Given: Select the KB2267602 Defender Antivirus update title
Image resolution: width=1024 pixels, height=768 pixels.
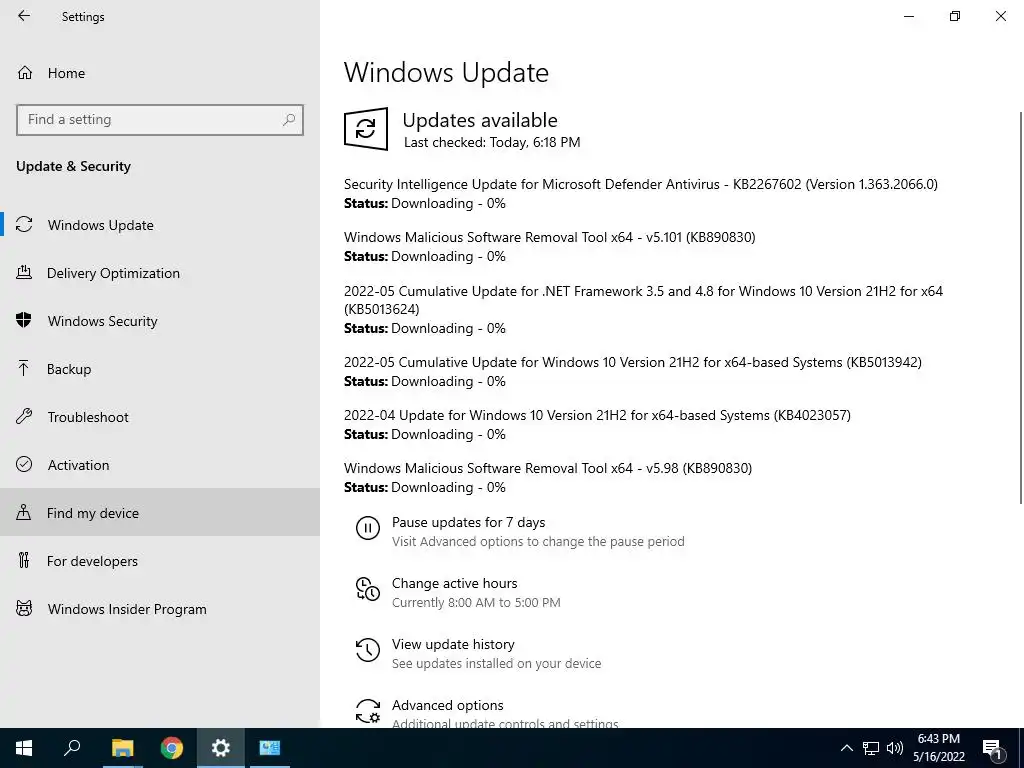Looking at the screenshot, I should pyautogui.click(x=641, y=184).
